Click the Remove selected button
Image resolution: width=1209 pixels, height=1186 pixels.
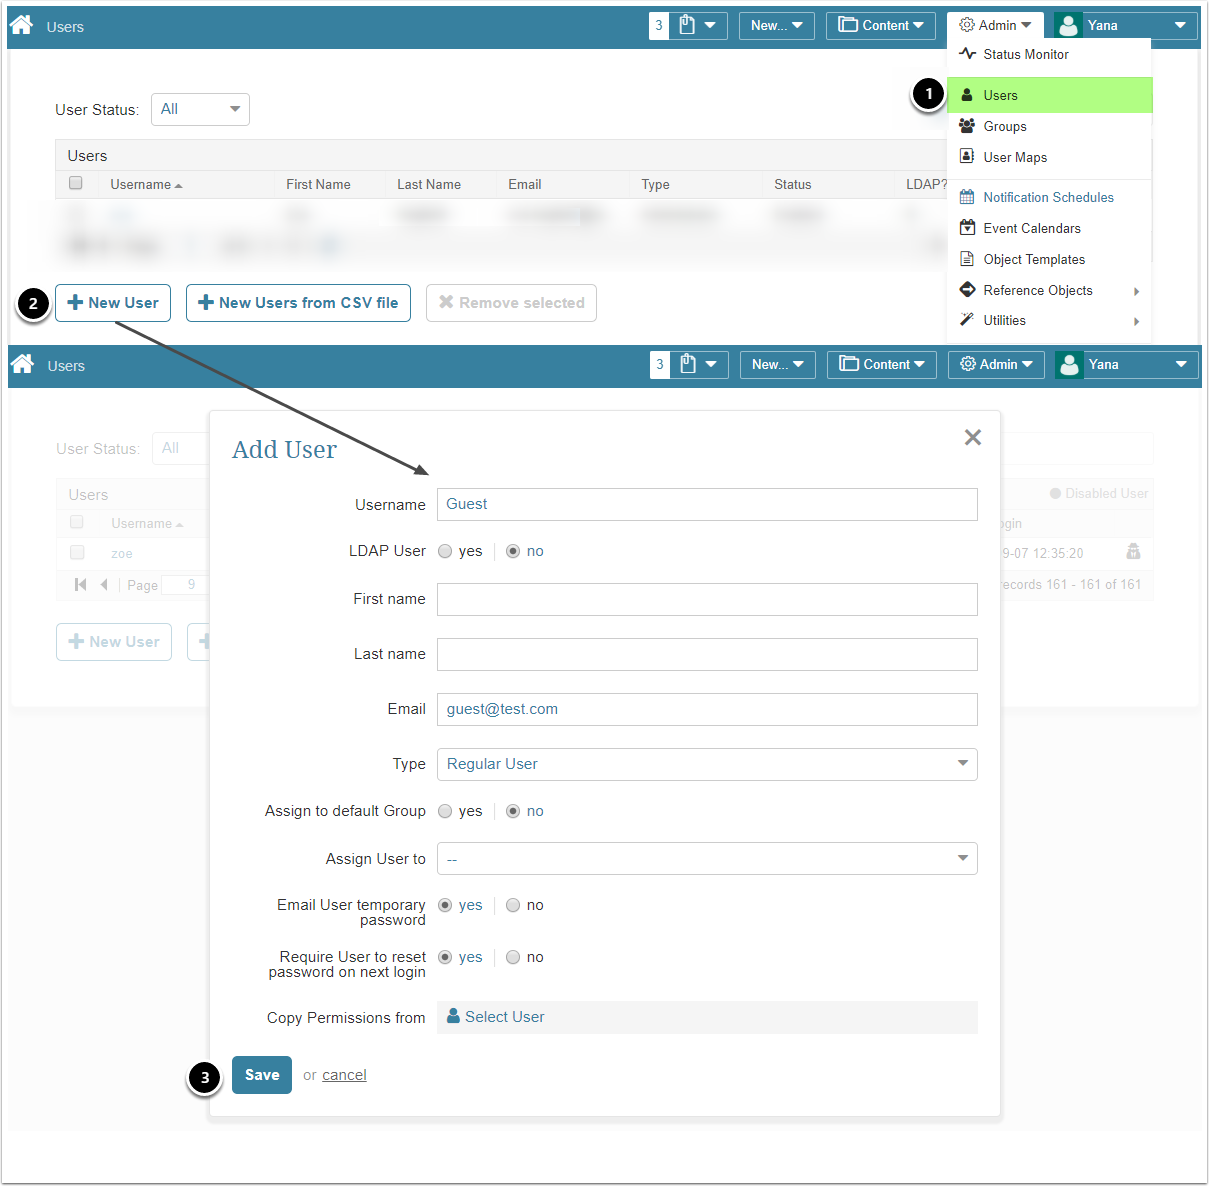(511, 303)
